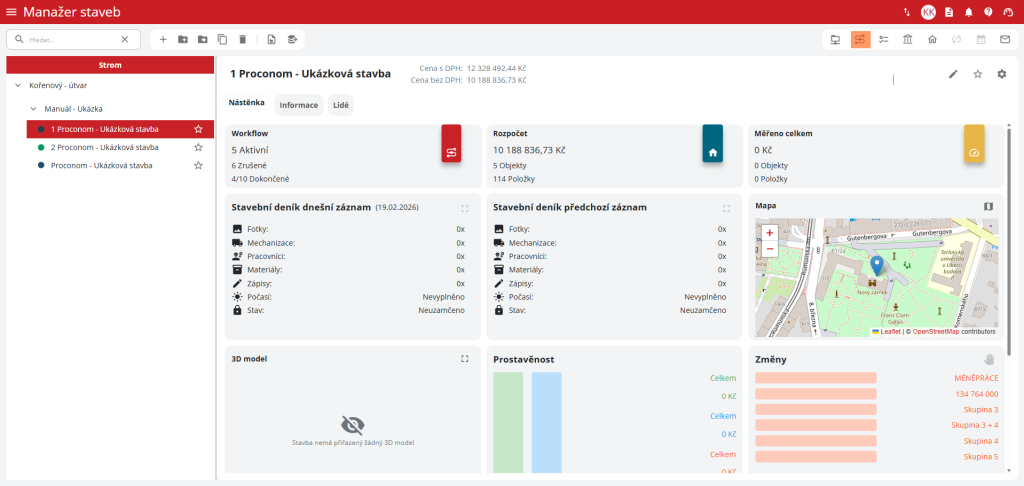
Task: Switch to the Lidé tab
Action: pyautogui.click(x=340, y=105)
